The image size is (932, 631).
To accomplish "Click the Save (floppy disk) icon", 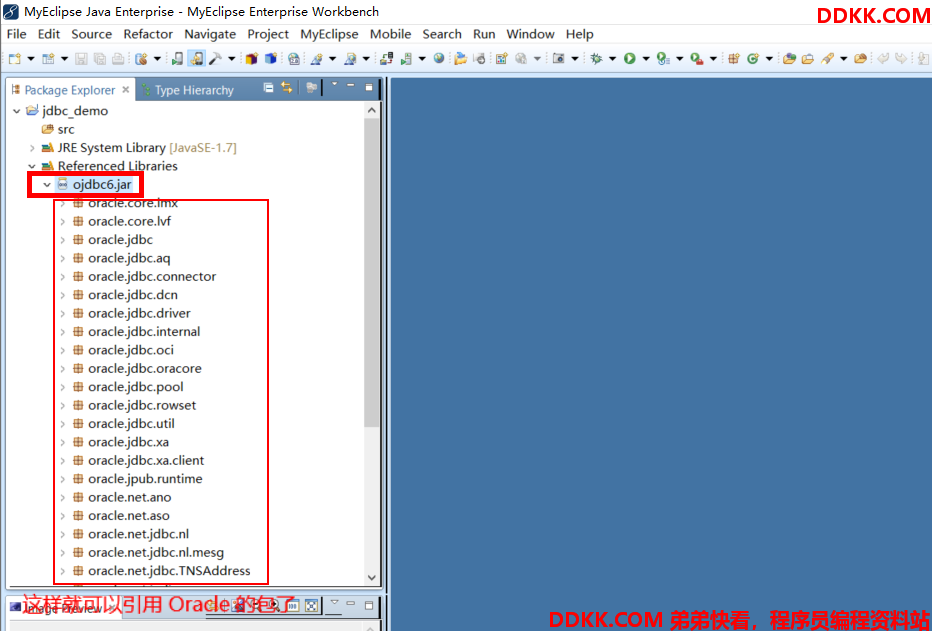I will point(81,58).
